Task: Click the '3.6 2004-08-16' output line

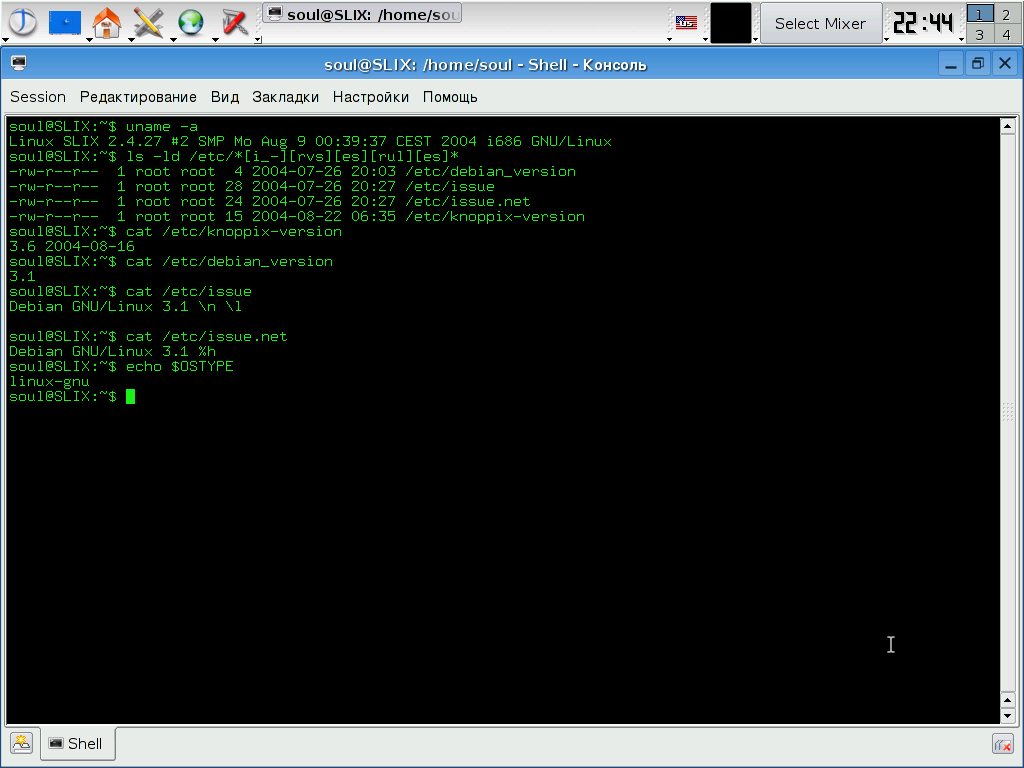Action: coord(72,247)
